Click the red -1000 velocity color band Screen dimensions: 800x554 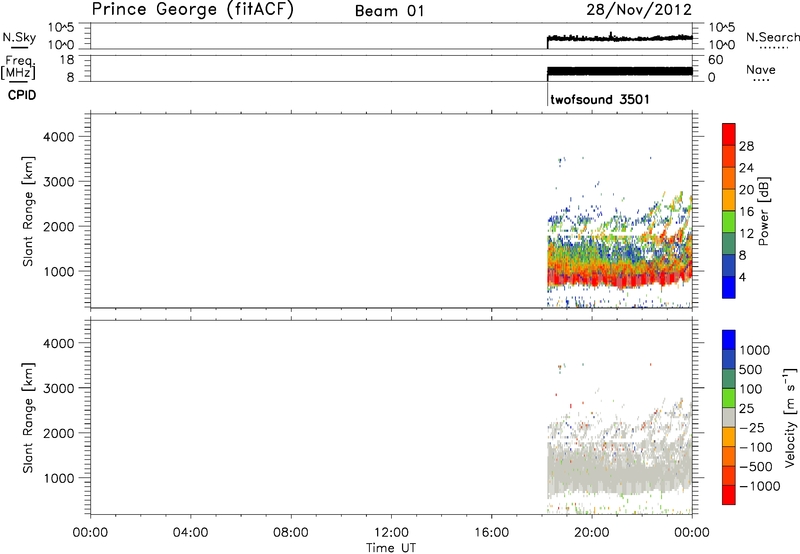click(x=729, y=495)
